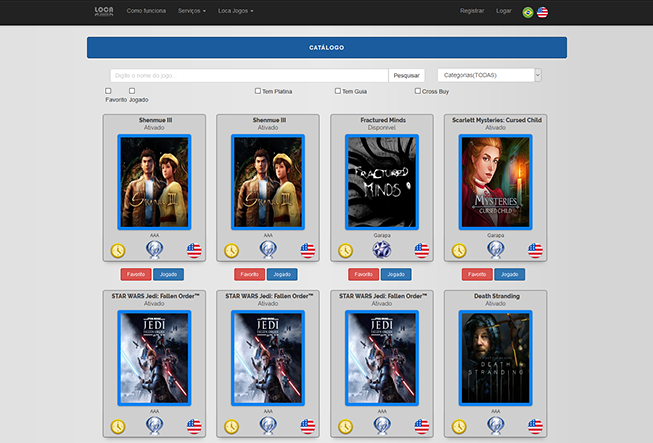Click the US flag on Death Stranding card
This screenshot has width=653, height=443.
point(535,427)
